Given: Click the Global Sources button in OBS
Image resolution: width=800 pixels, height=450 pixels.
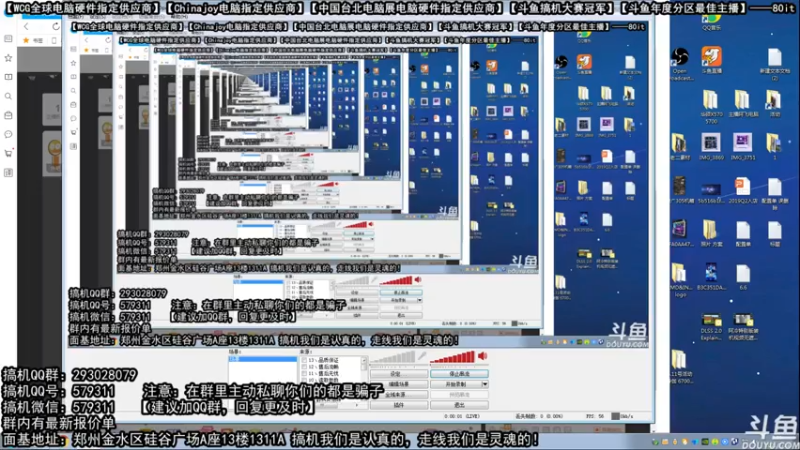Looking at the screenshot, I should point(398,394).
